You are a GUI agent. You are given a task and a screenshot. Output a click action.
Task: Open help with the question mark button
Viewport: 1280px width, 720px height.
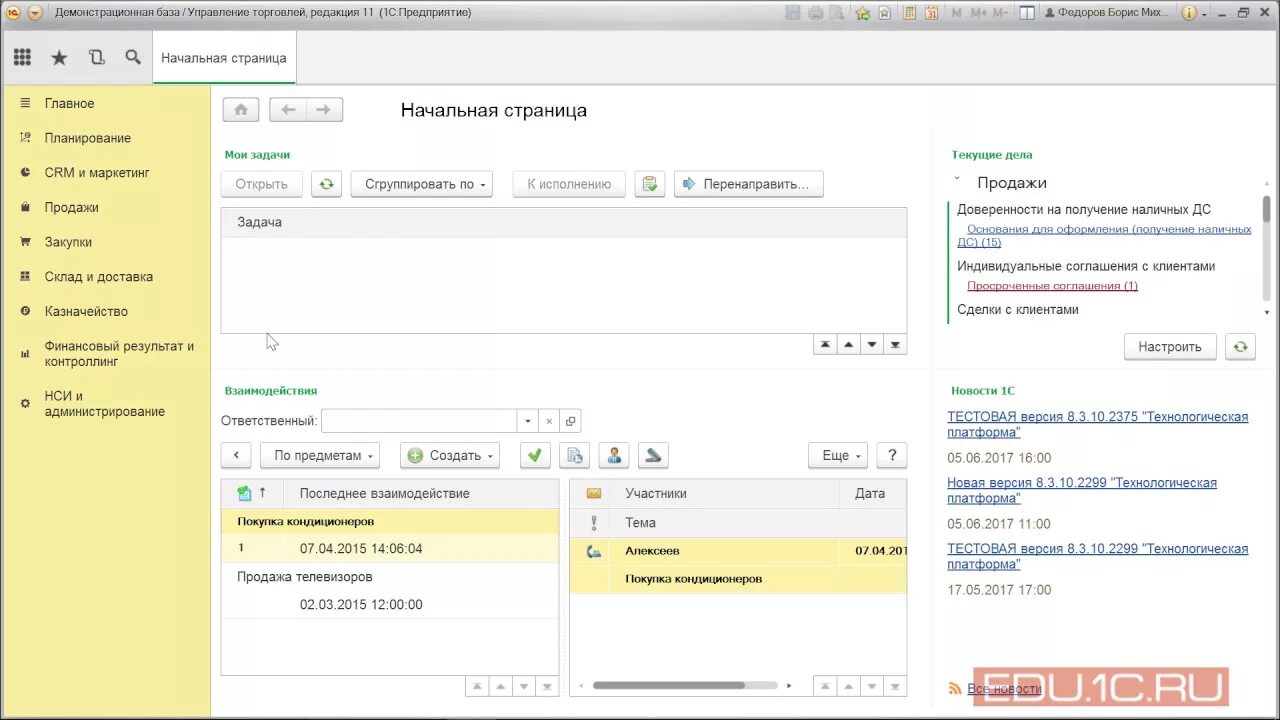pos(892,455)
